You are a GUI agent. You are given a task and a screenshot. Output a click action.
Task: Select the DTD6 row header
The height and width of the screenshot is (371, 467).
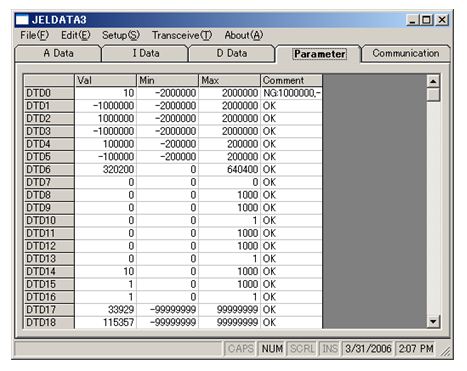click(x=49, y=169)
